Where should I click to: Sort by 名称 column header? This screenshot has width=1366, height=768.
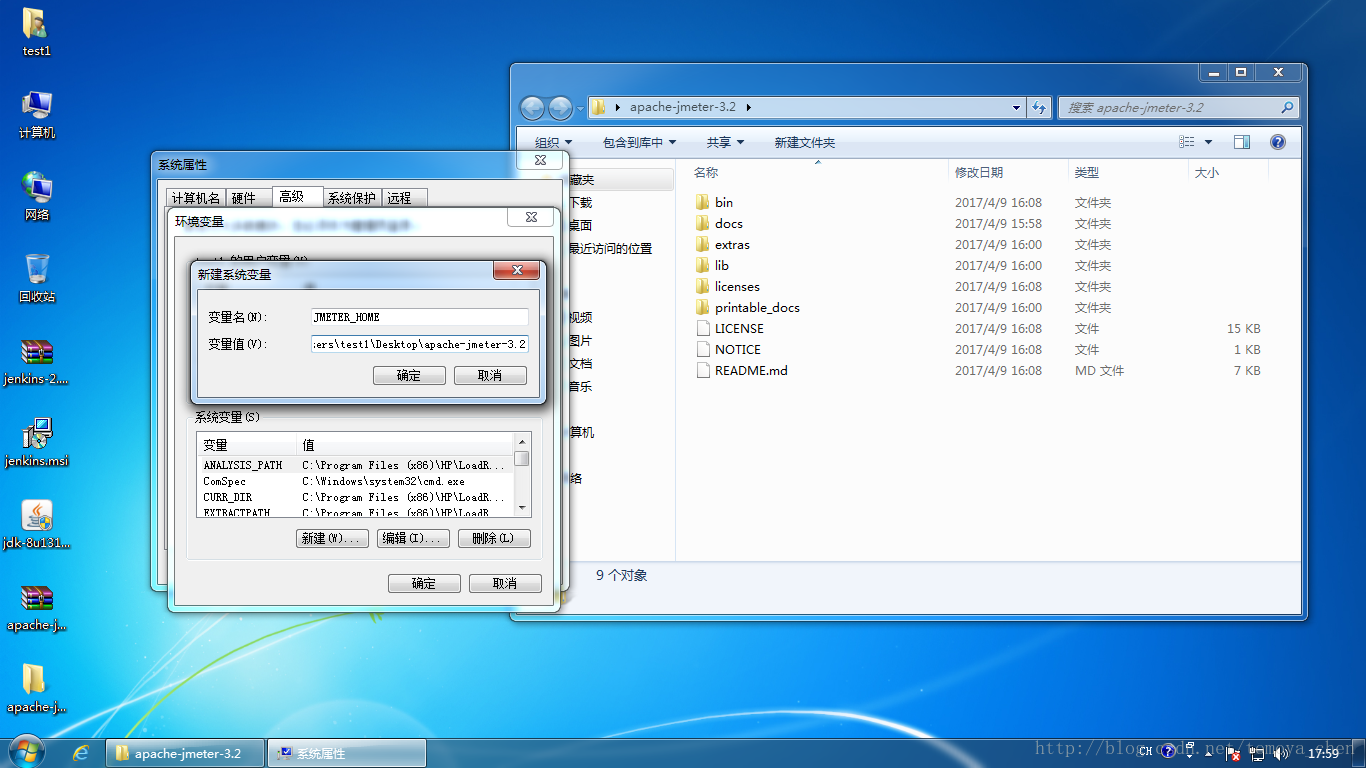818,172
